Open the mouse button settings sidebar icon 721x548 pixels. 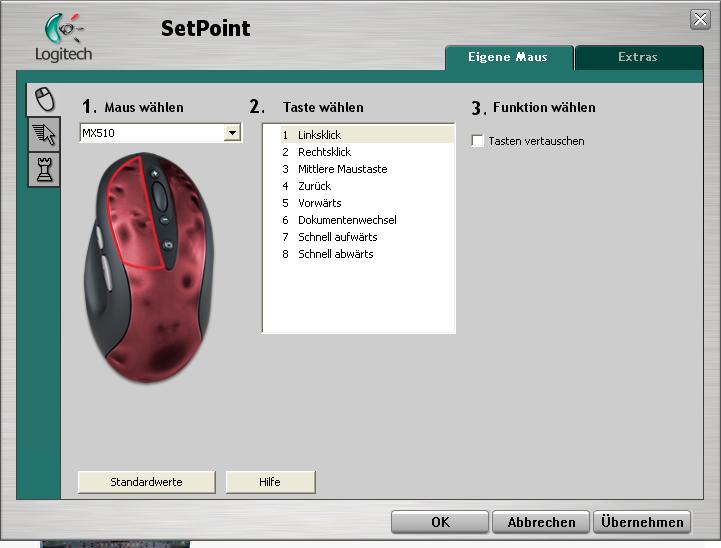click(x=44, y=99)
